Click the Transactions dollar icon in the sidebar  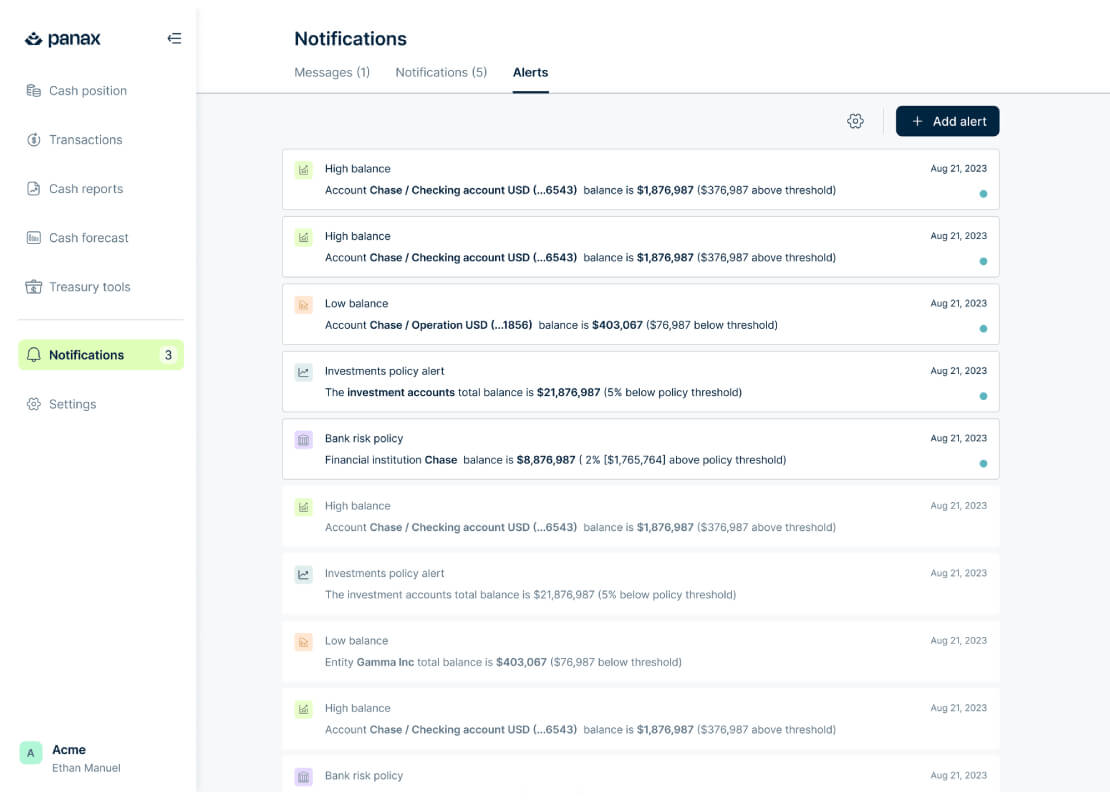pos(33,139)
